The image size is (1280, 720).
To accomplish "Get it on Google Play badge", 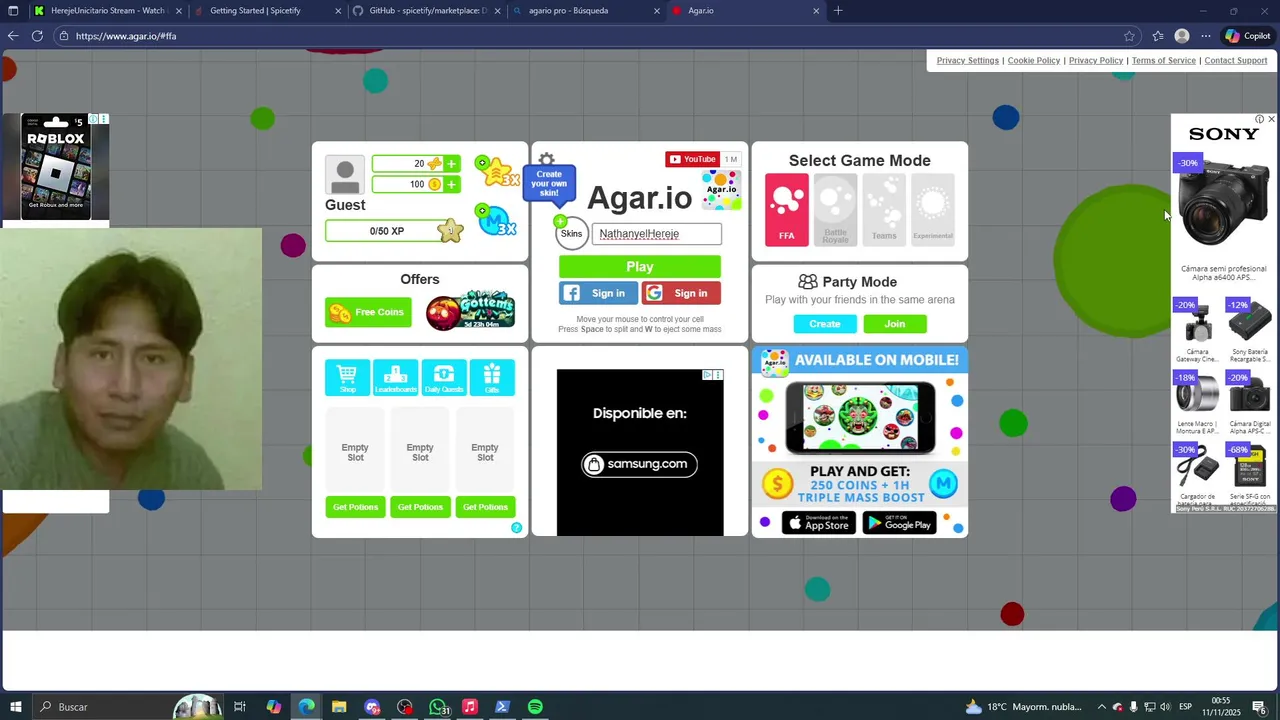I will pos(899,523).
